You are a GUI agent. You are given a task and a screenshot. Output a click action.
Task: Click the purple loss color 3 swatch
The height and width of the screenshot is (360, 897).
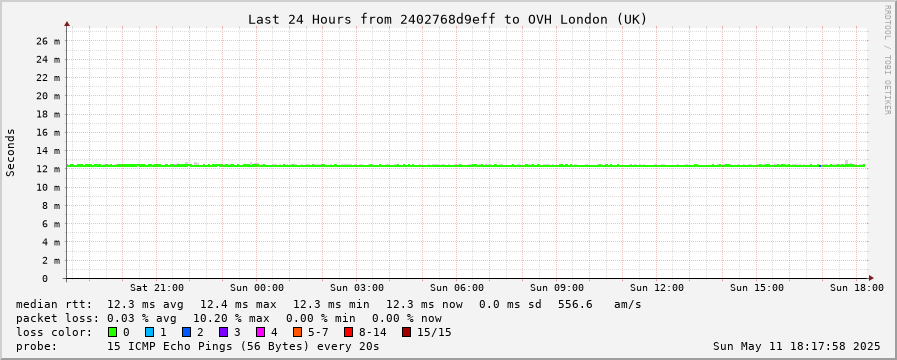pyautogui.click(x=223, y=332)
